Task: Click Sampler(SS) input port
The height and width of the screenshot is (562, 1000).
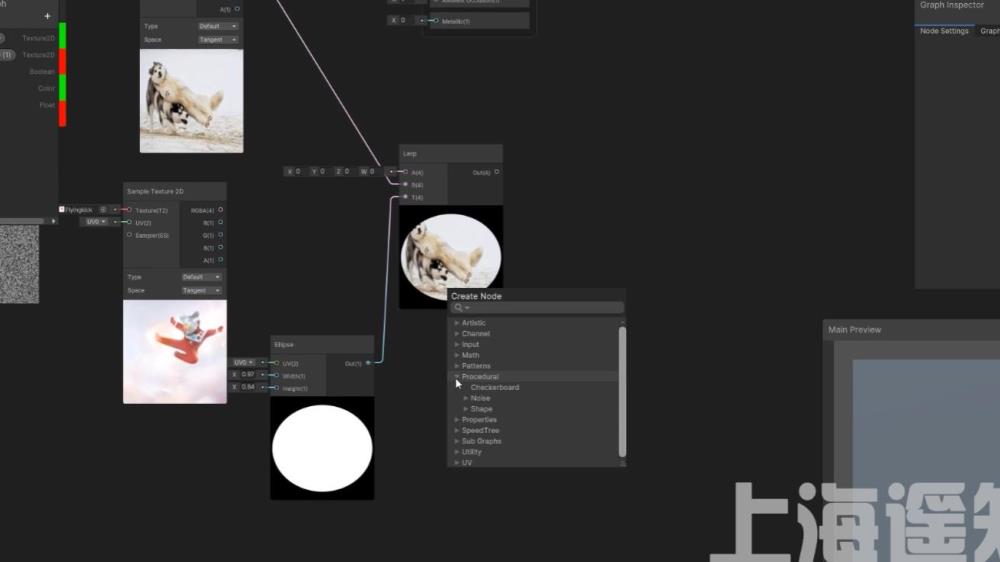Action: [x=129, y=235]
